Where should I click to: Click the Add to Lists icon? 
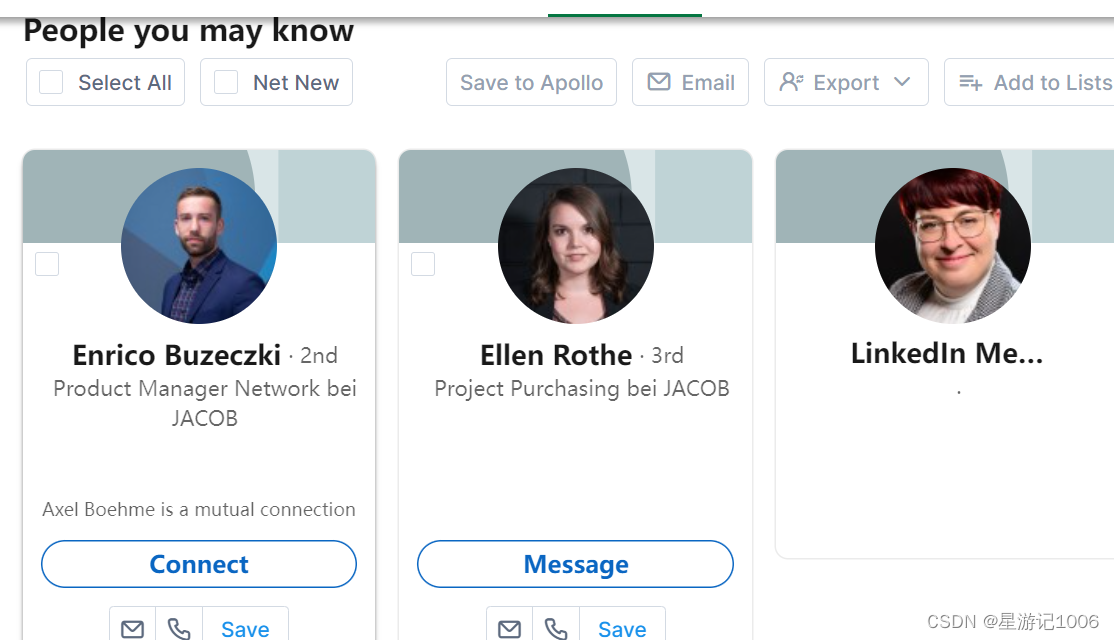coord(970,82)
